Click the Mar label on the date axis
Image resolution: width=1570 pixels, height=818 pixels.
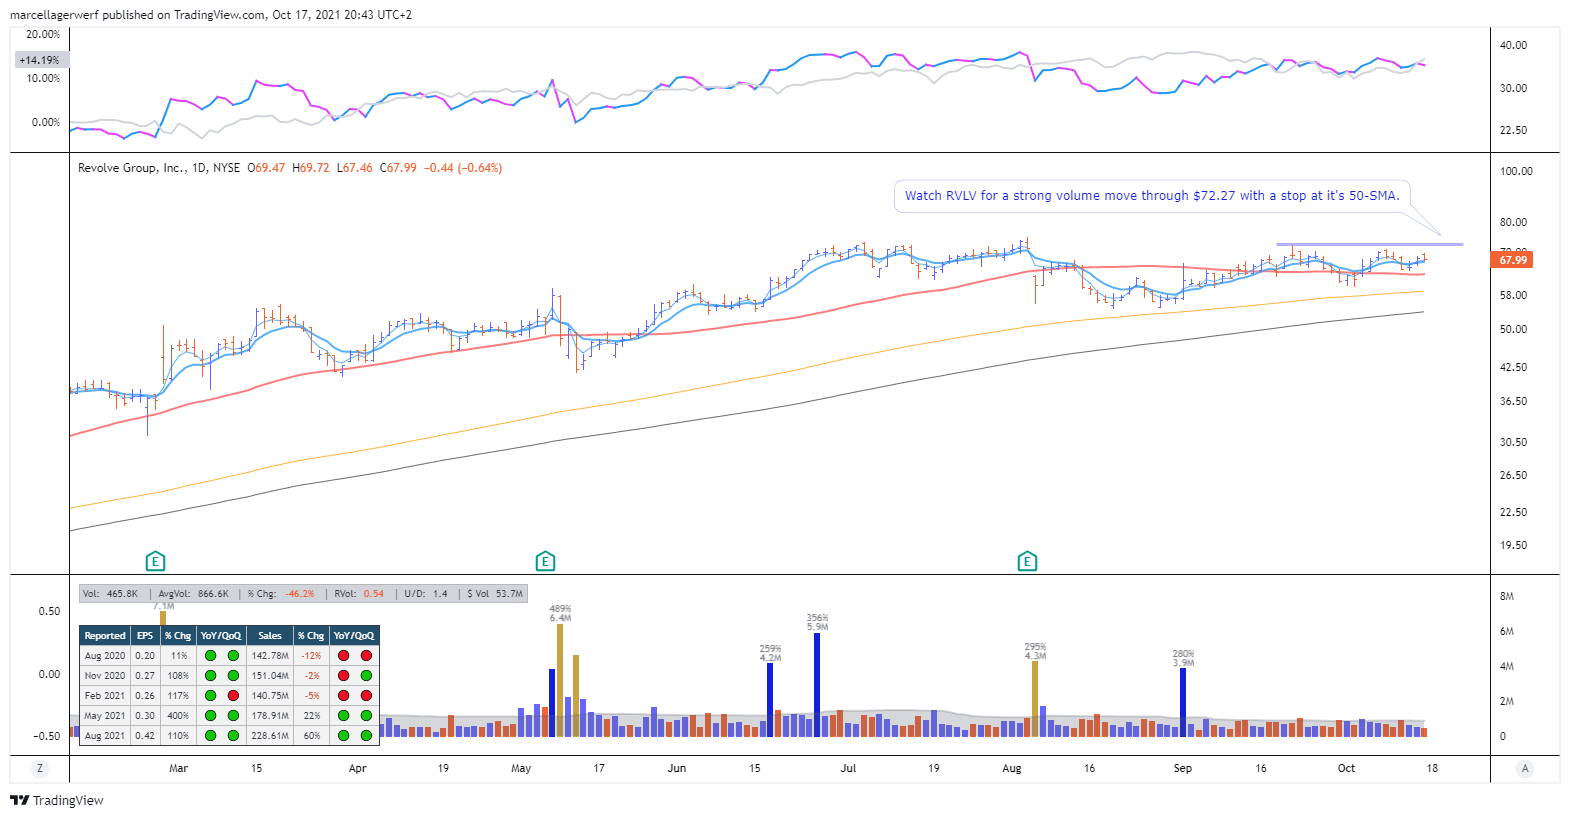tap(178, 768)
